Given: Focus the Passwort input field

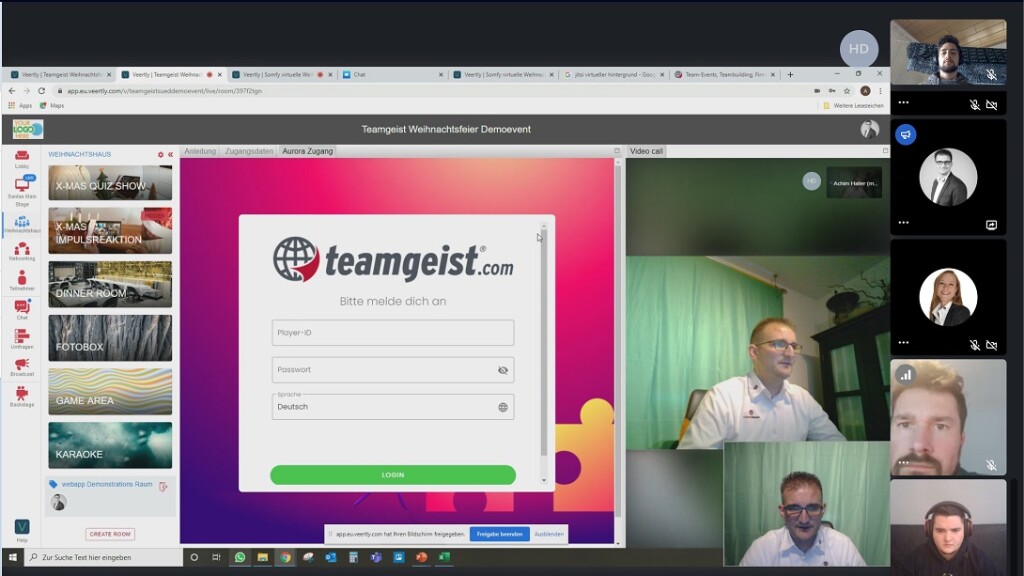Looking at the screenshot, I should (392, 370).
